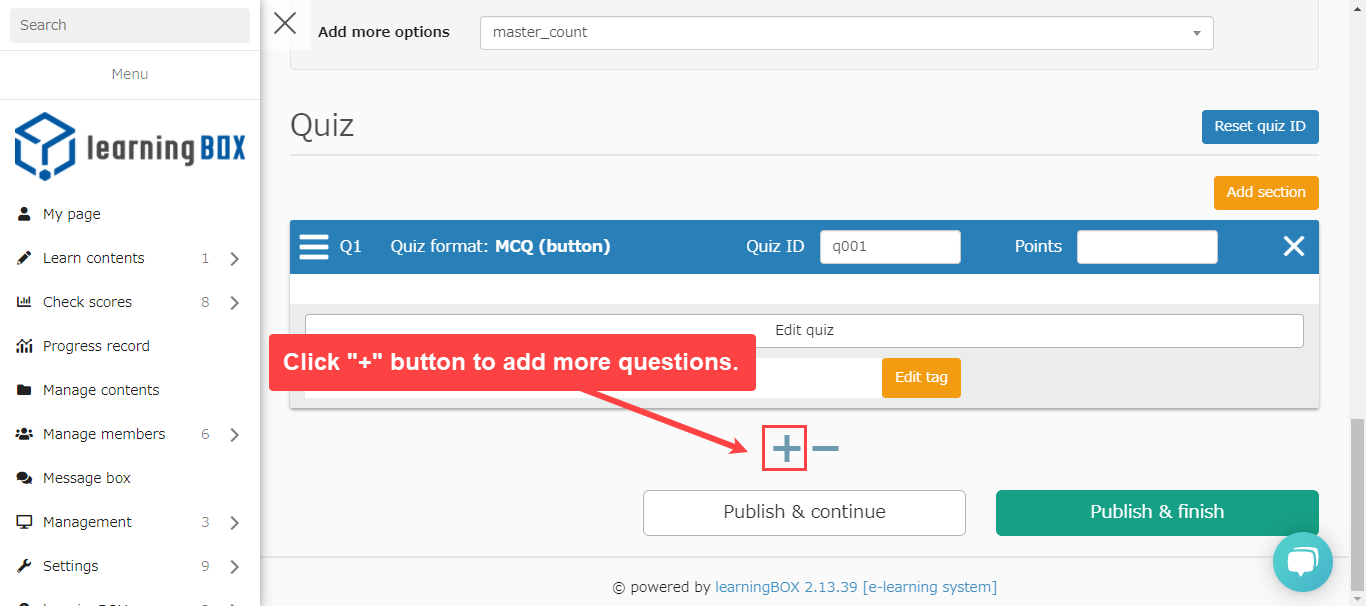
Task: Click the plus icon to add a question
Action: point(786,449)
